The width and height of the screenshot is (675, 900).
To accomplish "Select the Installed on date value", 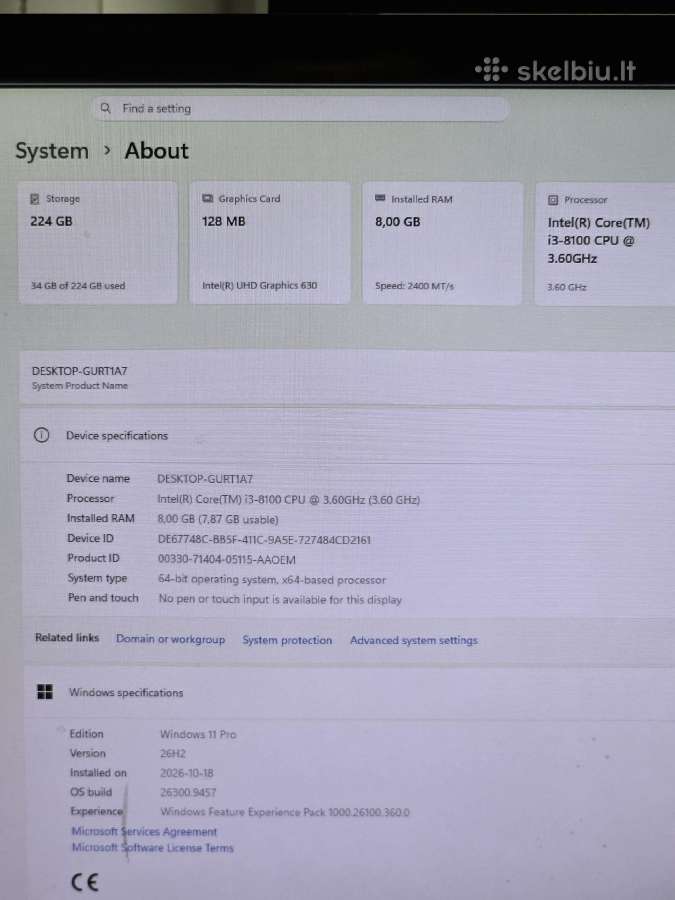I will click(187, 773).
